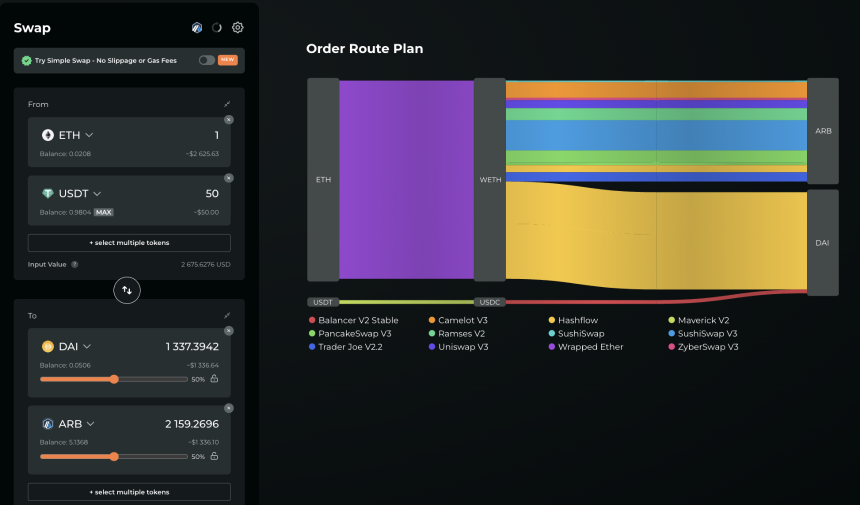This screenshot has height=505, width=860.
Task: Click the Hashflow legend dot
Action: (x=552, y=320)
